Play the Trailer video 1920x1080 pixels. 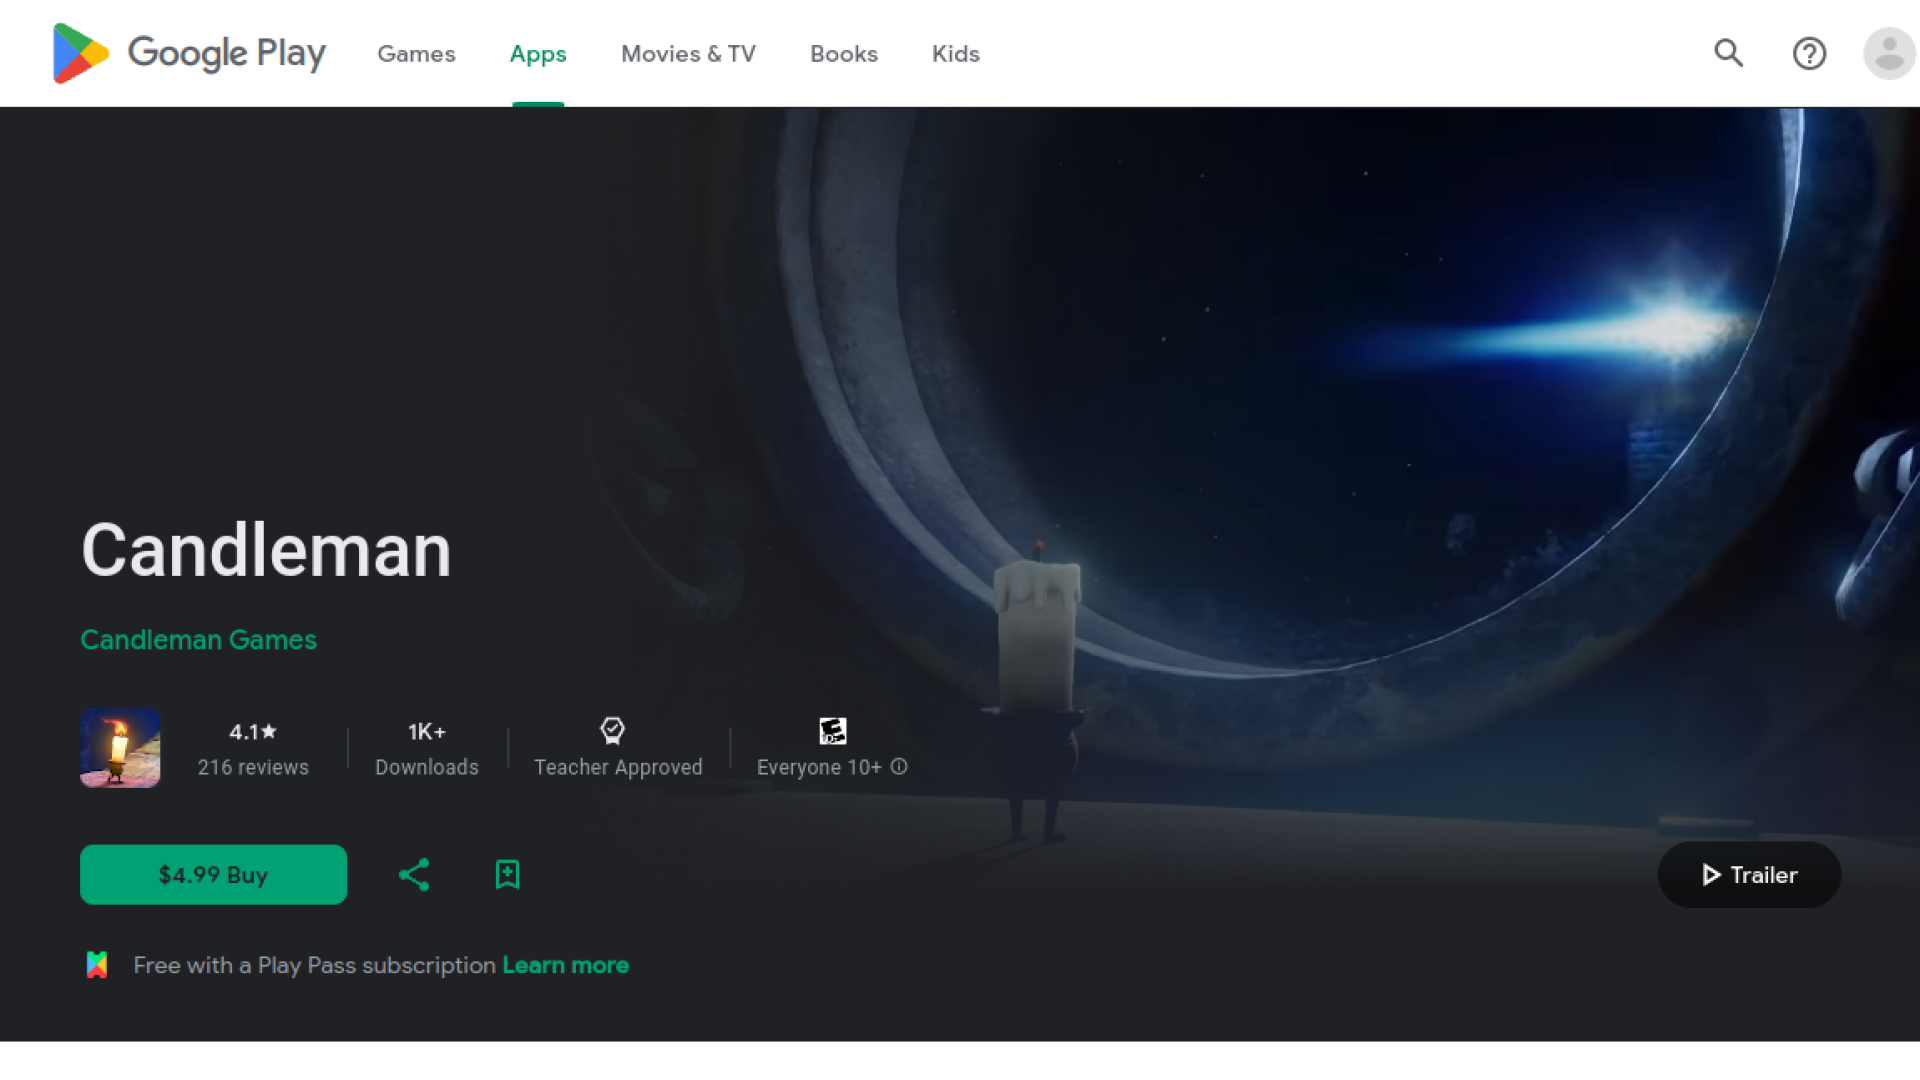coord(1749,875)
